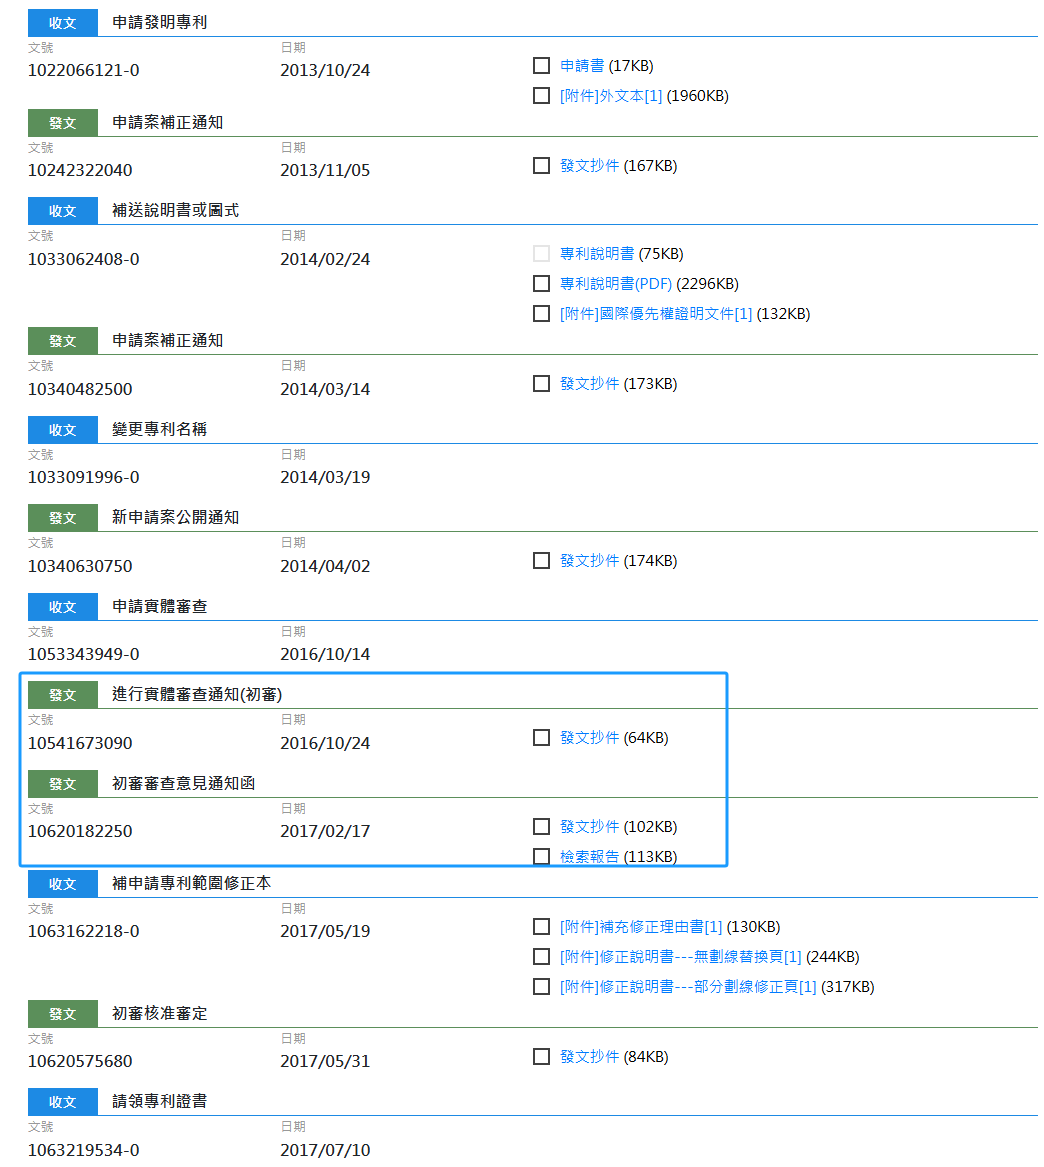This screenshot has height=1167, width=1044.
Task: Click the 收文 badge beside 申請實體審查
Action: pos(62,606)
